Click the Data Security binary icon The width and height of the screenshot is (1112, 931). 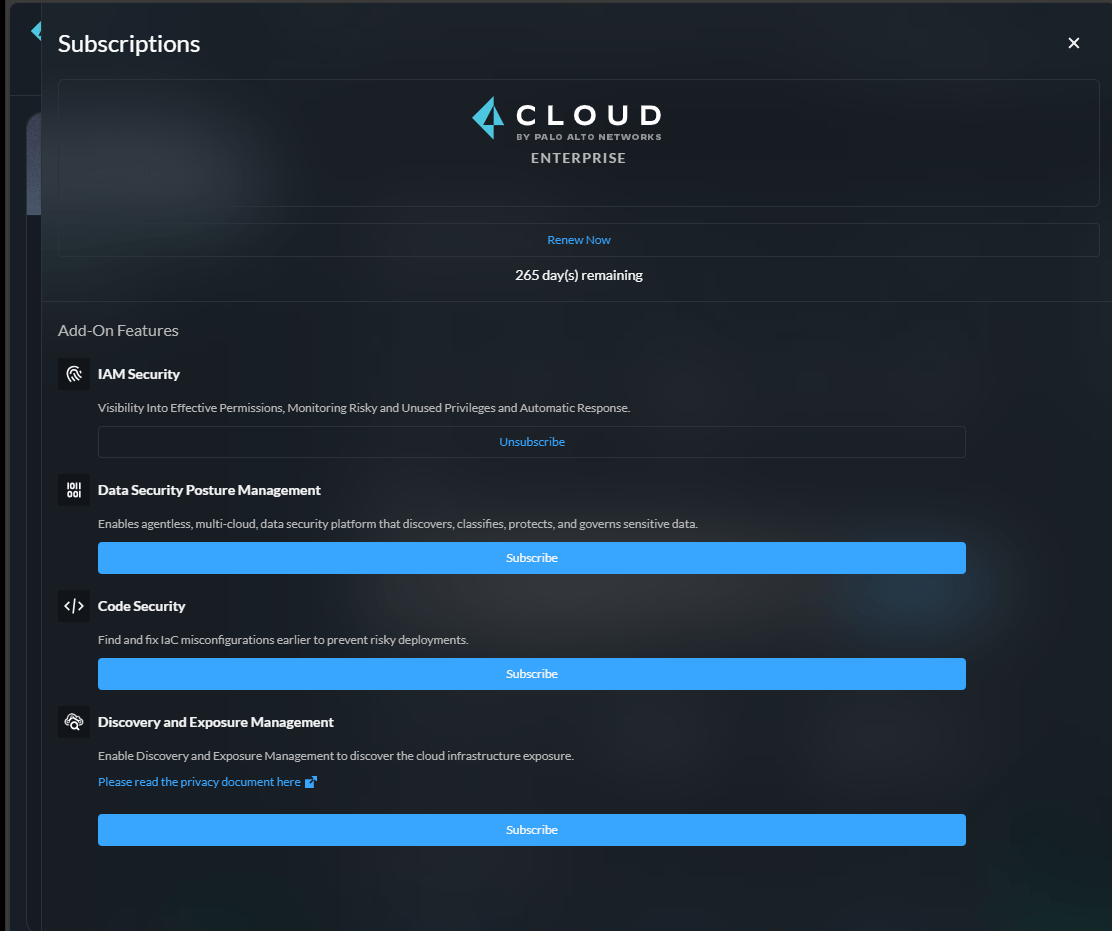(x=74, y=490)
